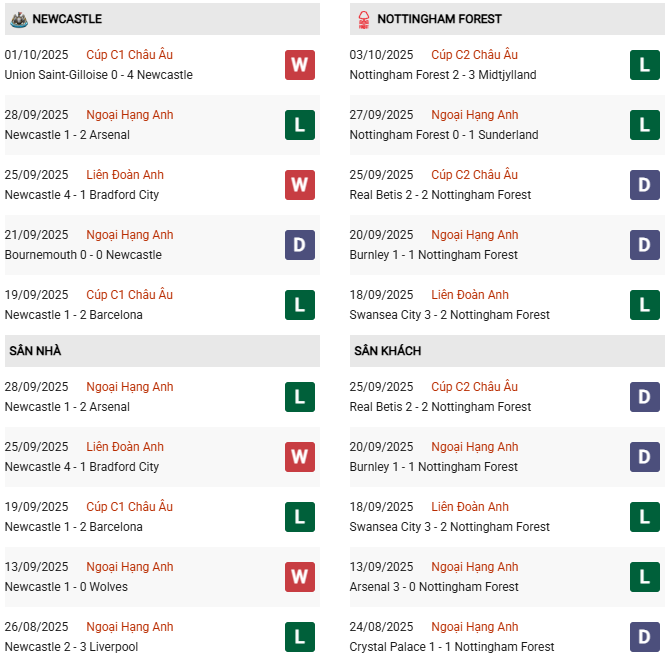
Task: Click the W badge for Union Saint-Gilloise match
Action: click(299, 65)
